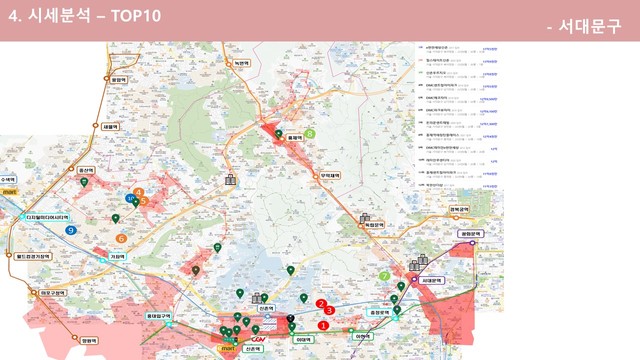Screen dimensions: 640x360
Task: Click lone building icon in the map center
Action: point(231,179)
